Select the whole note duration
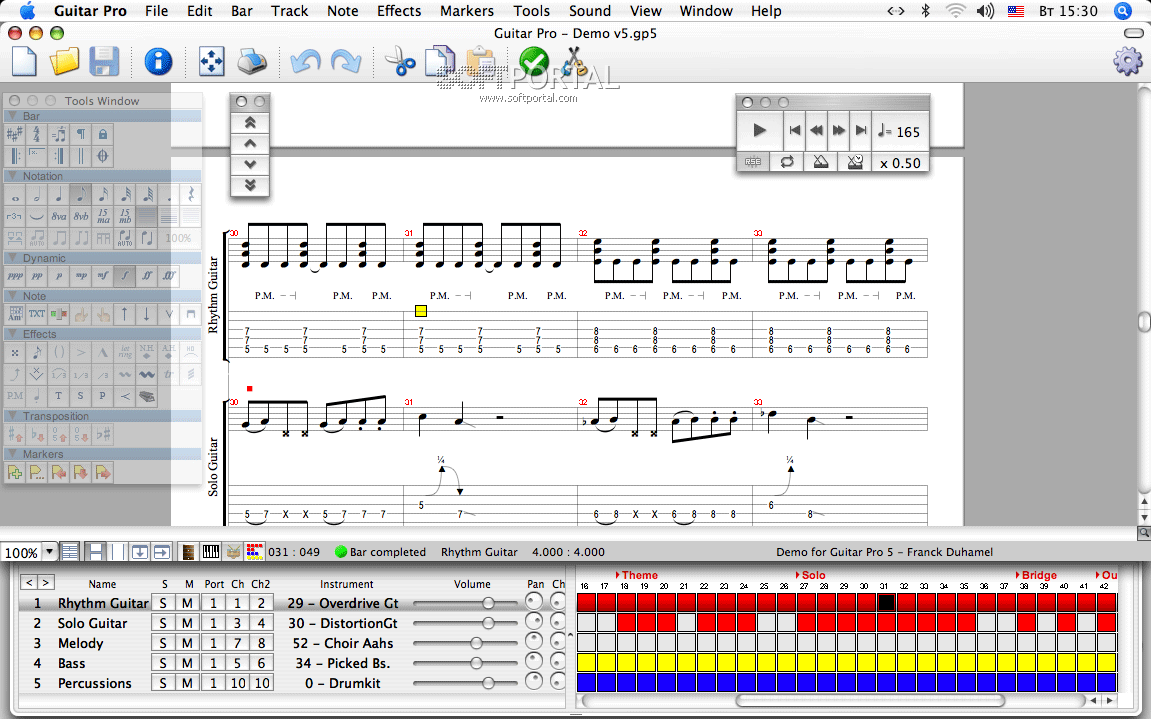 point(15,195)
